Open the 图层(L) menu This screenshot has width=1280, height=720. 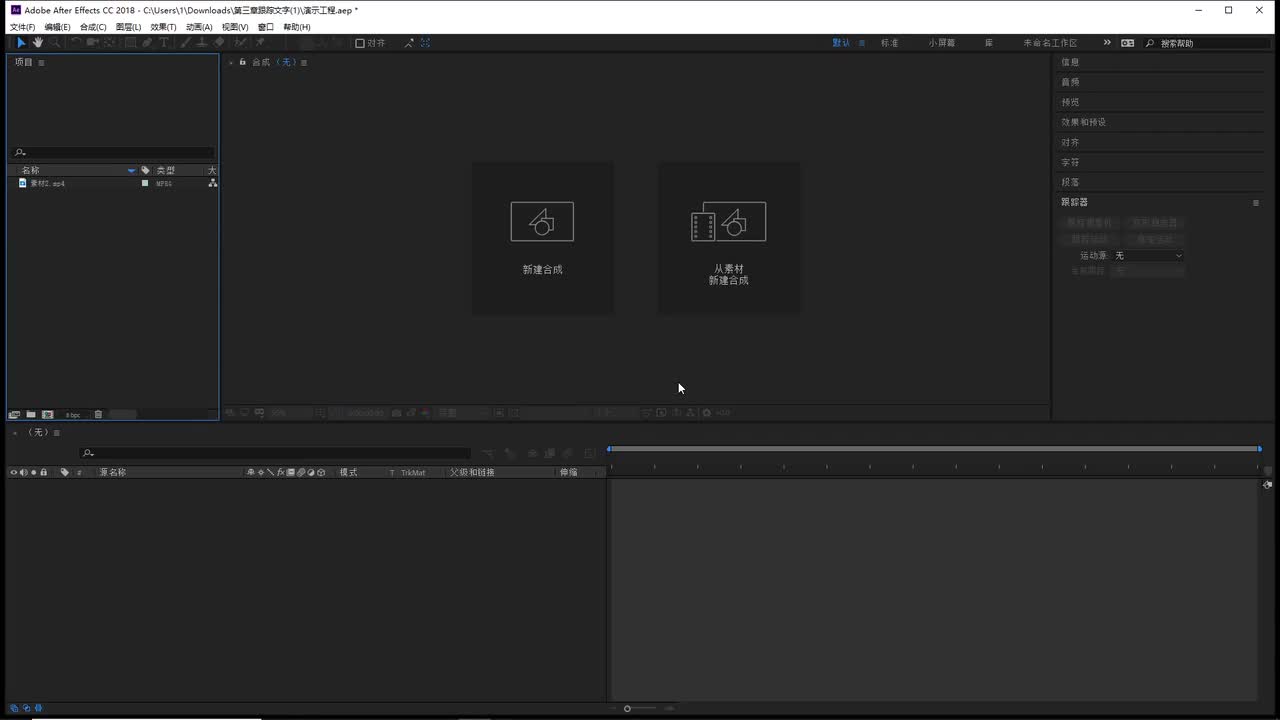click(x=128, y=27)
